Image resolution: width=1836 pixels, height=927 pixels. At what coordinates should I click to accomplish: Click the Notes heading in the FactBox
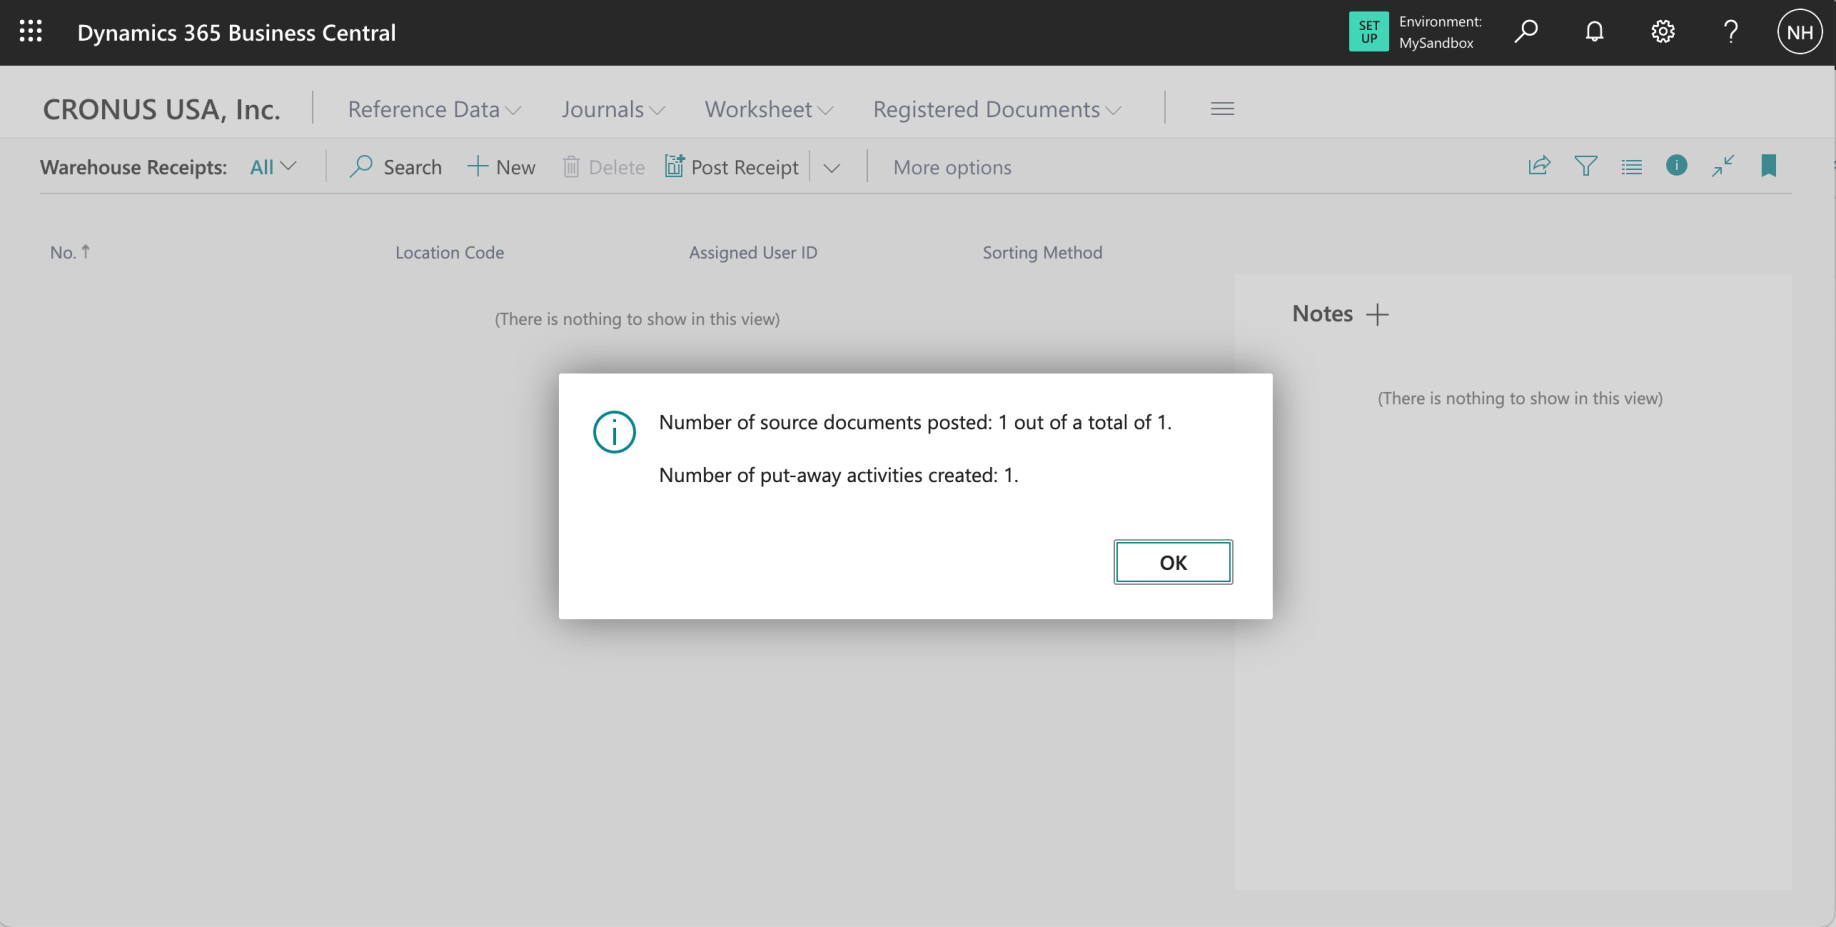[1322, 314]
